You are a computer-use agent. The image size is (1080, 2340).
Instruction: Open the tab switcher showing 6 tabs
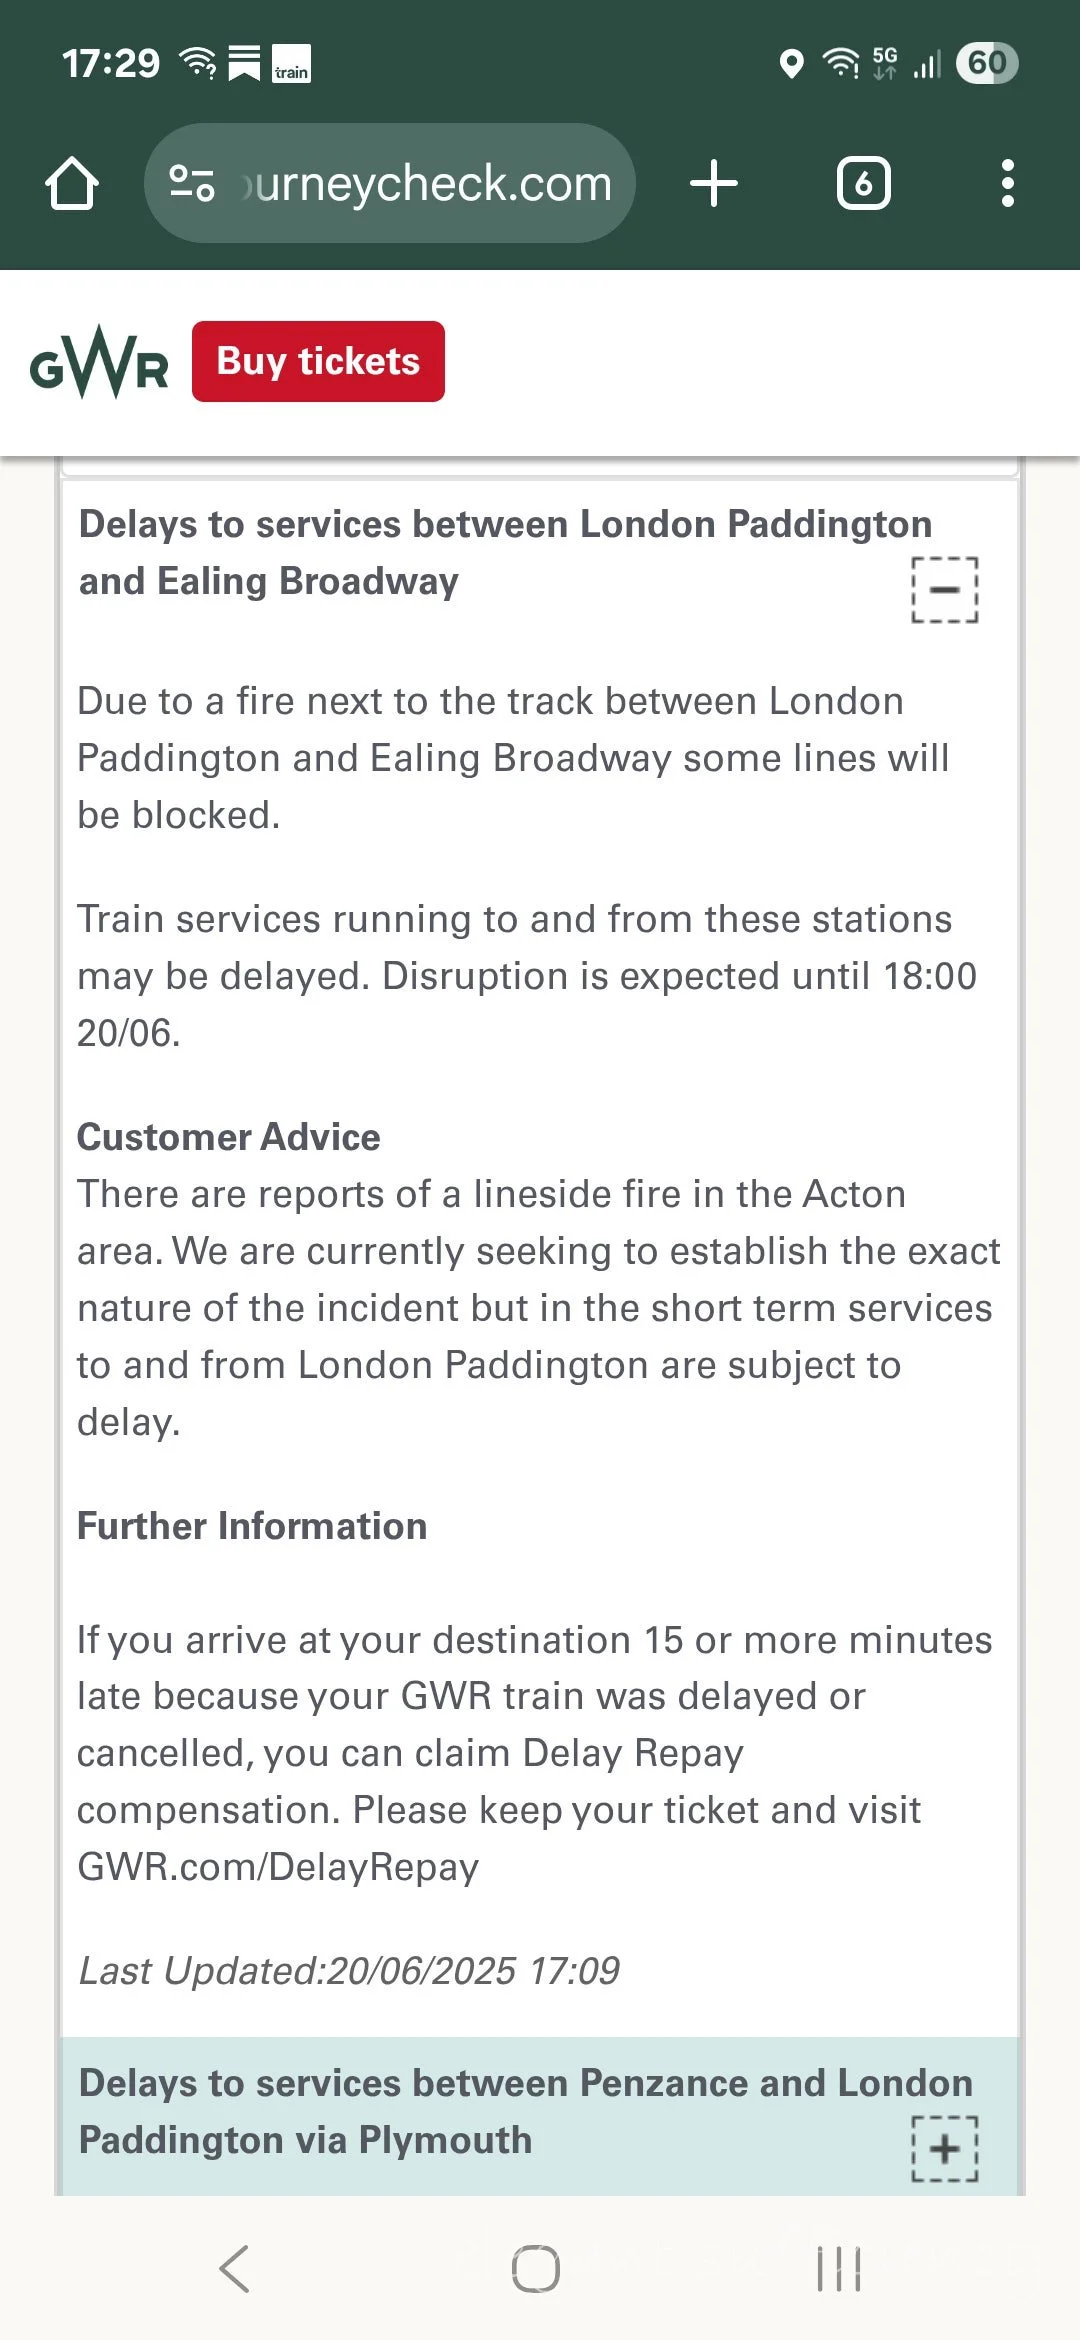[x=863, y=184]
